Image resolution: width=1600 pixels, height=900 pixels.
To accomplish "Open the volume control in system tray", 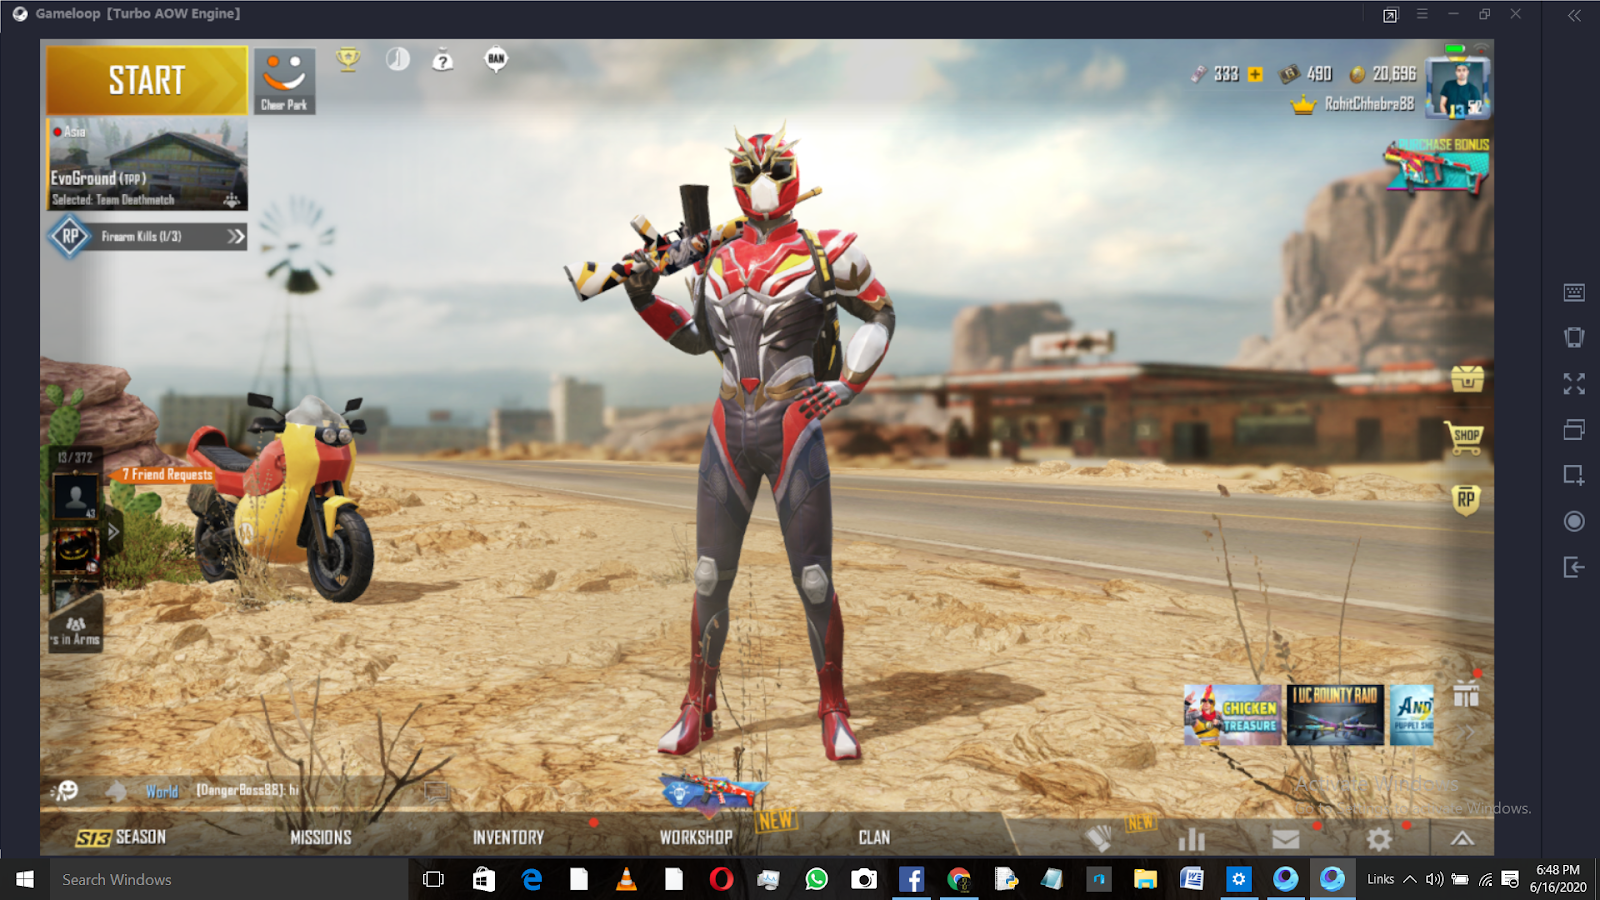I will [x=1434, y=880].
